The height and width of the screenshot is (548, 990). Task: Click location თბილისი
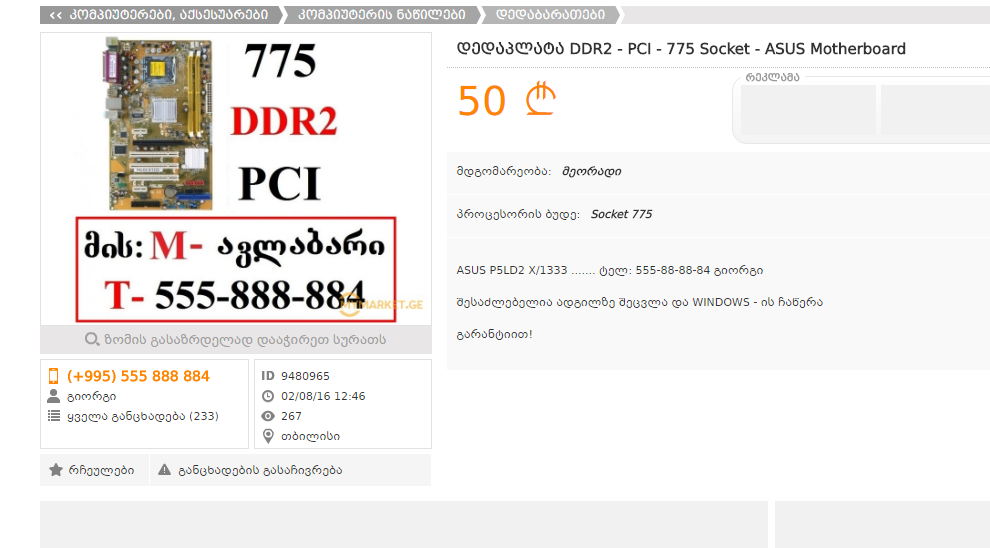point(311,436)
